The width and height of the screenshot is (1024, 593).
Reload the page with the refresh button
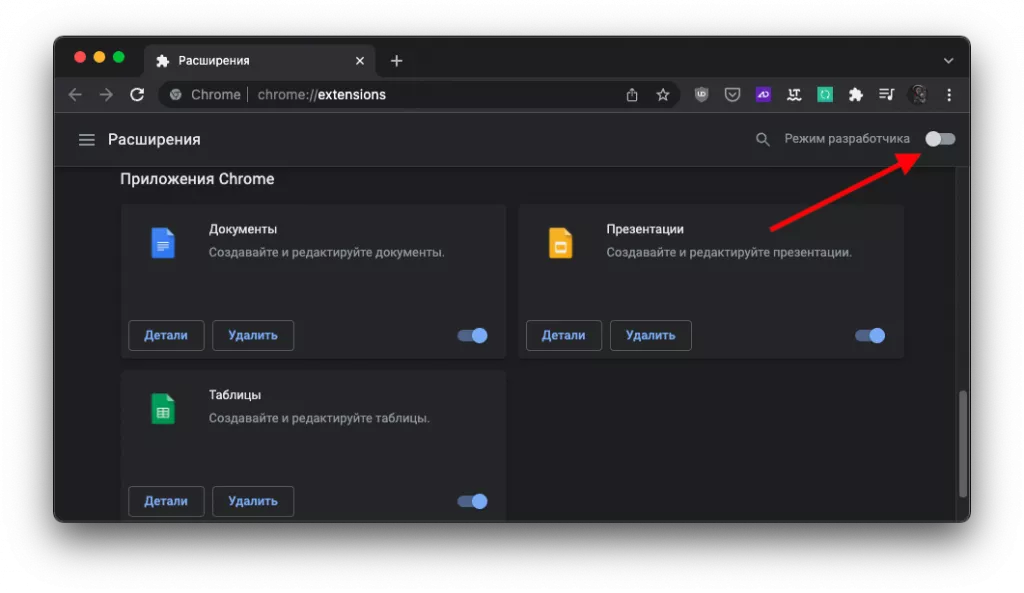[137, 95]
